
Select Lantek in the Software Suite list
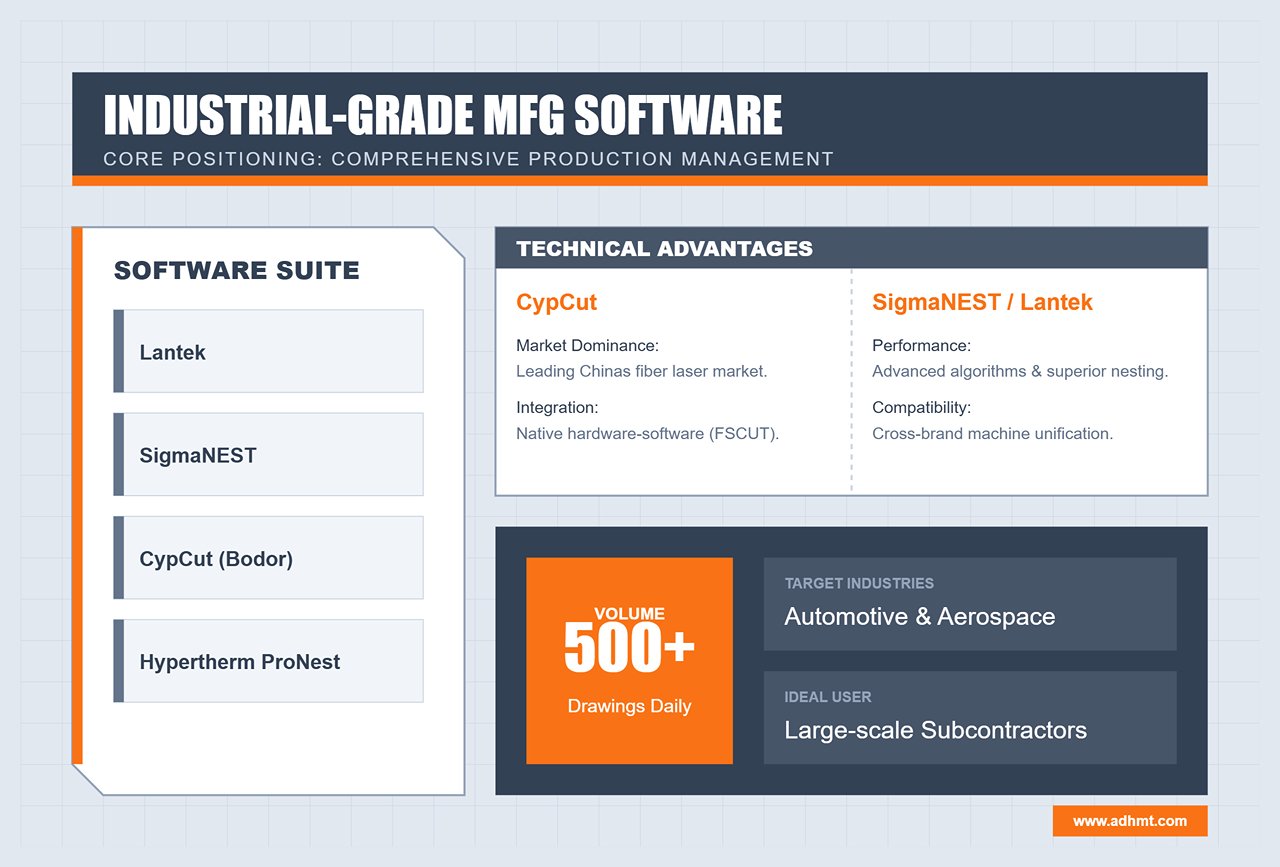tap(268, 352)
